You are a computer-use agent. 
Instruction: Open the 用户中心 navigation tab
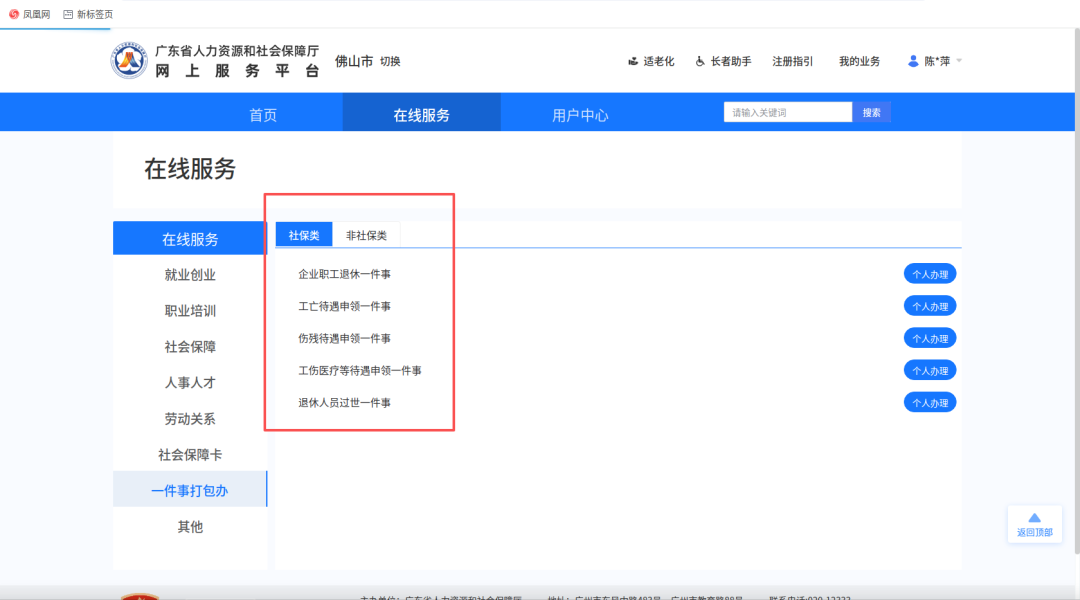click(580, 114)
